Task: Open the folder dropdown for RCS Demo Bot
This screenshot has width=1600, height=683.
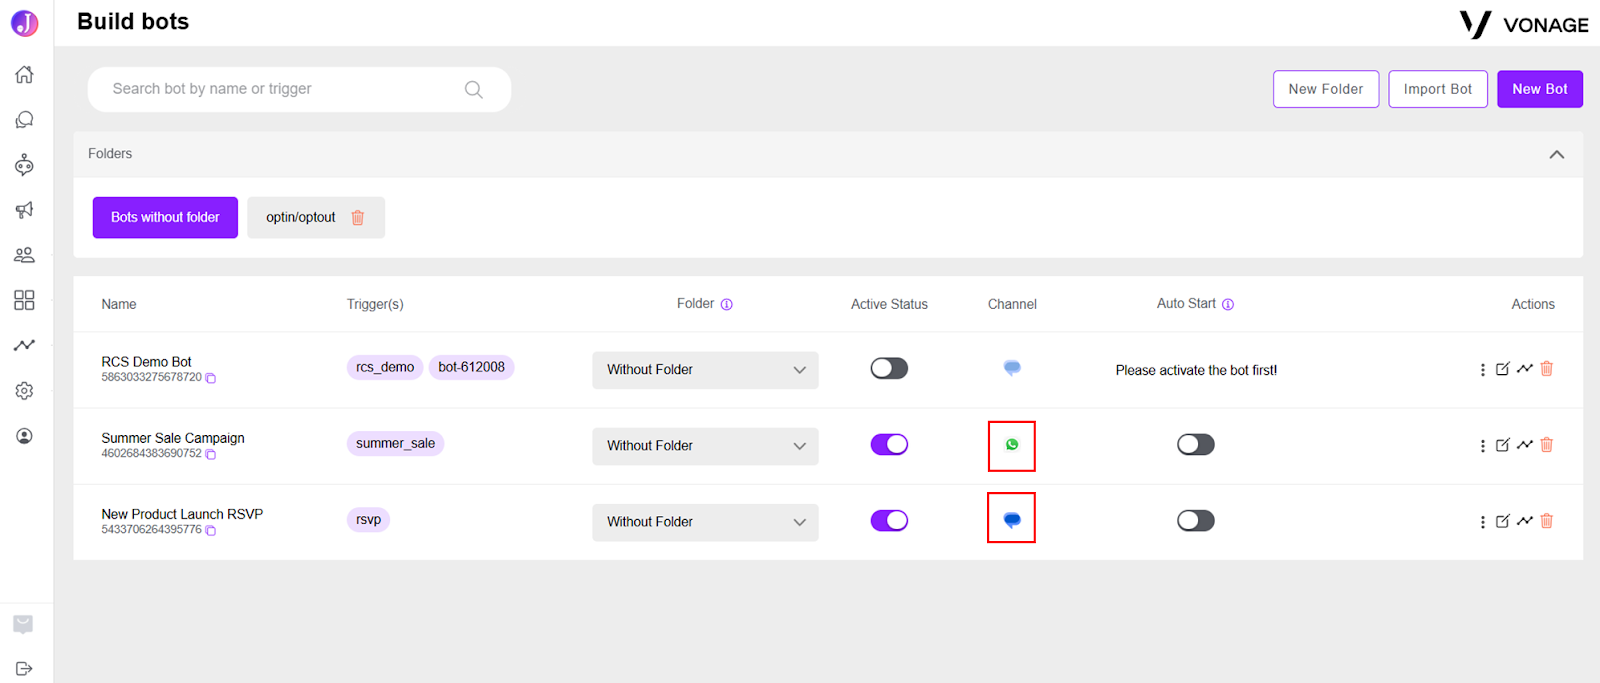Action: pos(705,370)
